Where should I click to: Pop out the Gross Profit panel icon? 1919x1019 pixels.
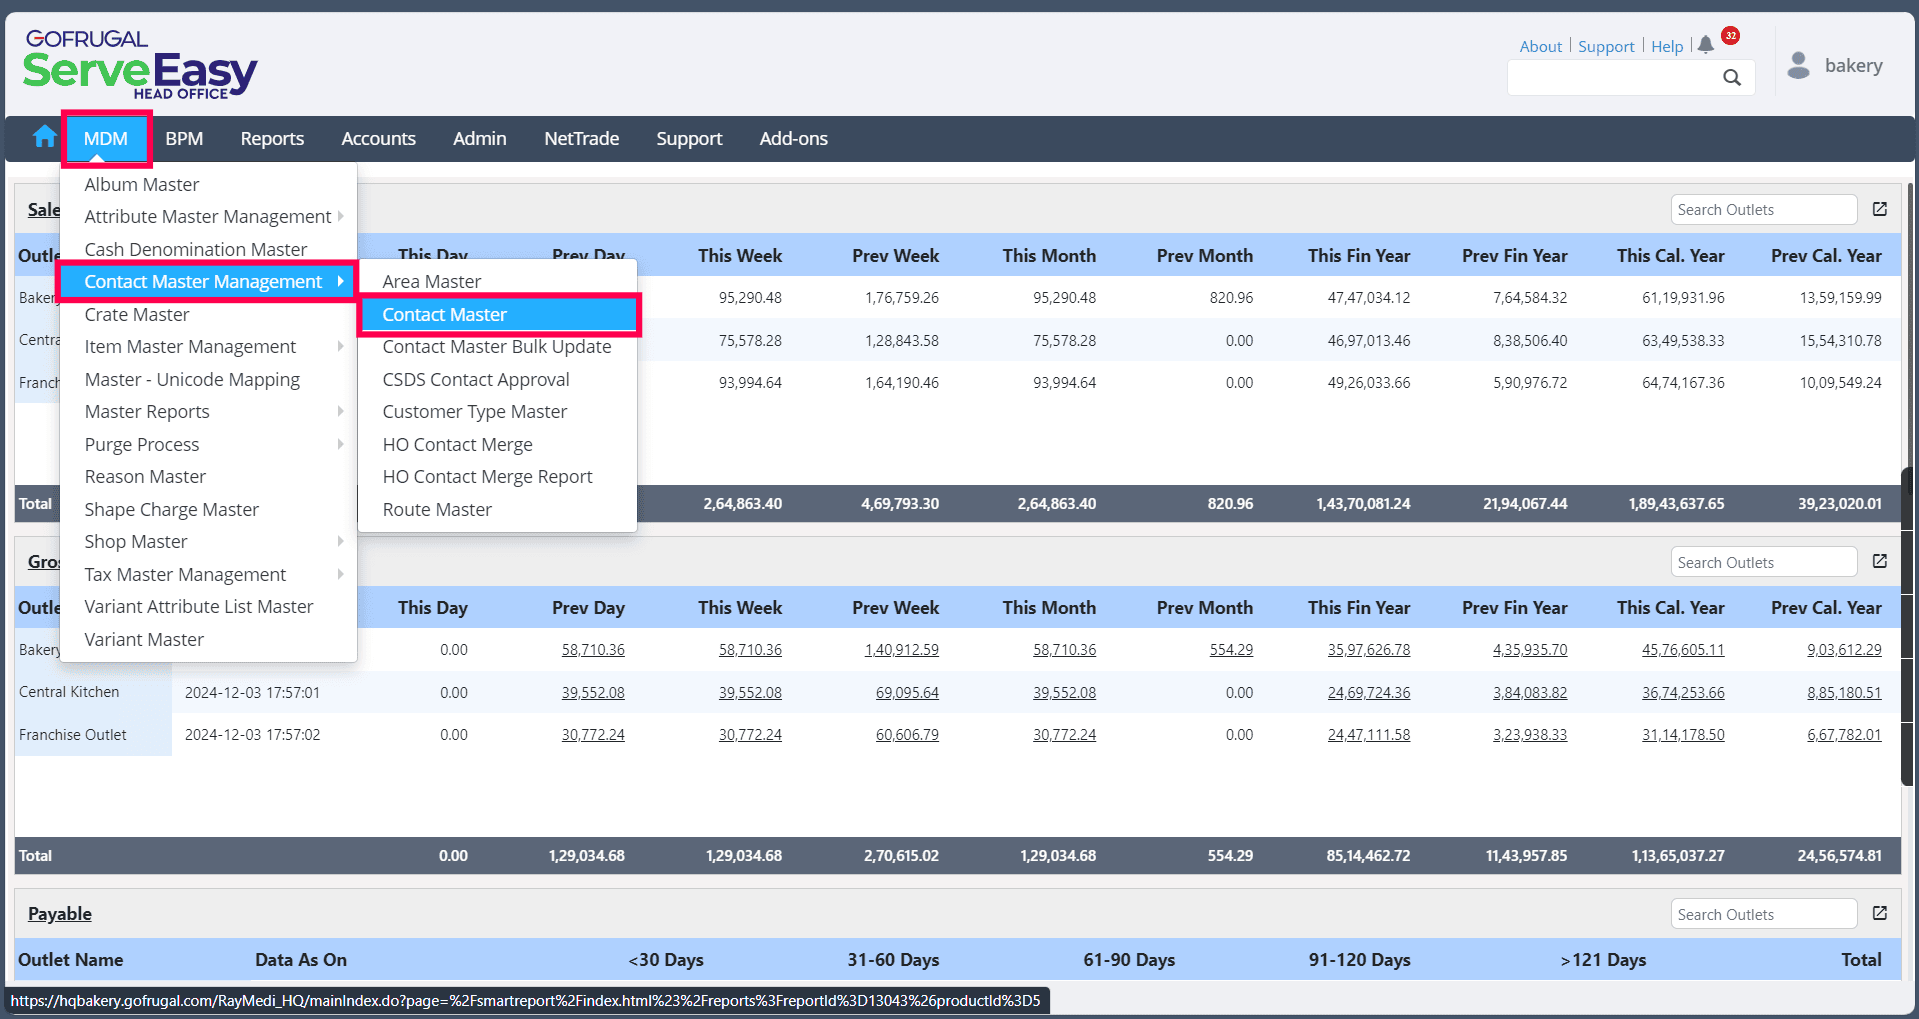pos(1880,561)
